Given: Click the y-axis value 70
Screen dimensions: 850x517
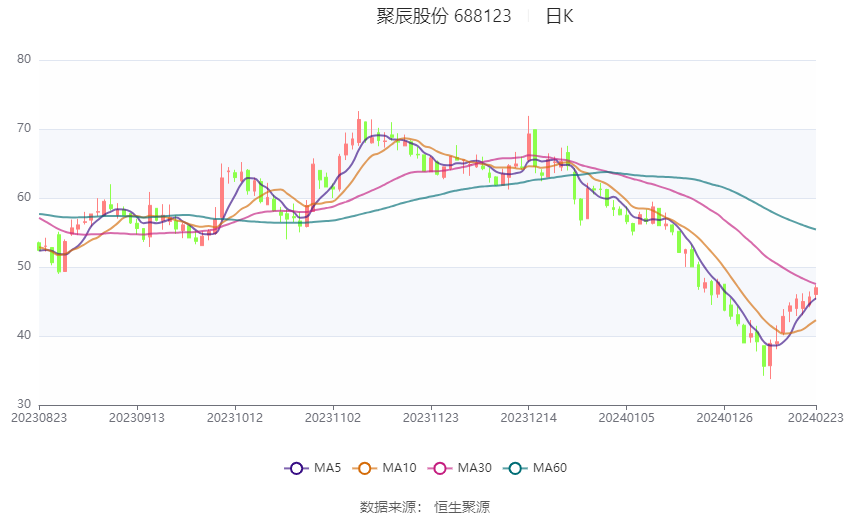Looking at the screenshot, I should tap(24, 128).
